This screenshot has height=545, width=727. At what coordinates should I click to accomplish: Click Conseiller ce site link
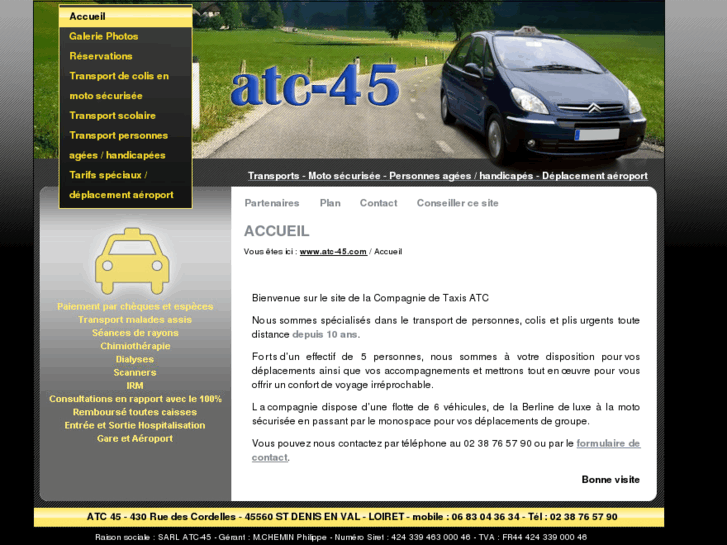(x=458, y=203)
